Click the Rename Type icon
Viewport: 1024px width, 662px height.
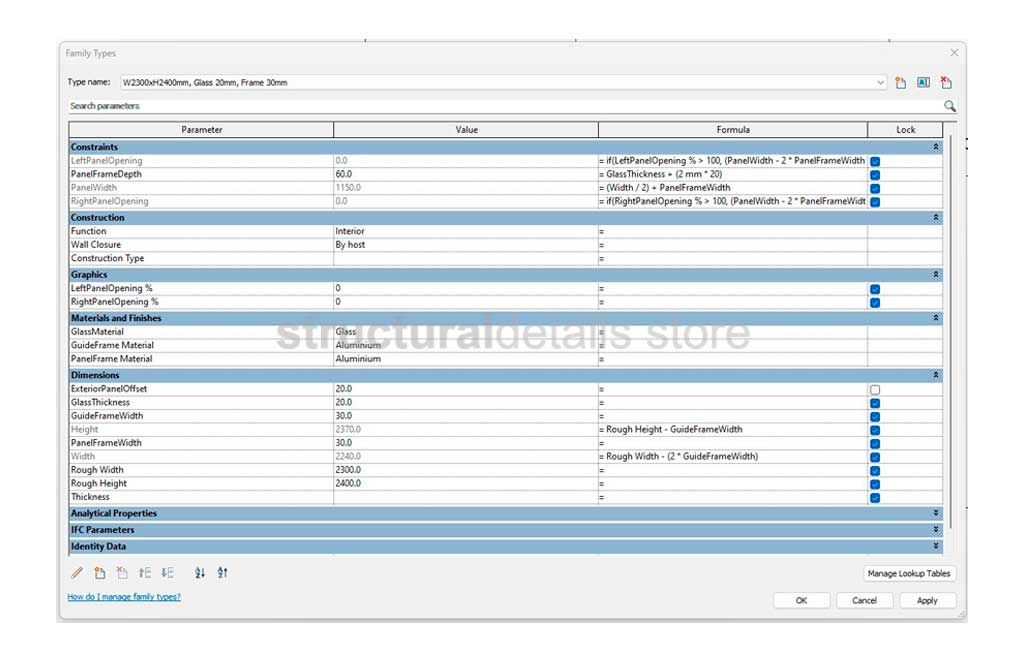pos(923,83)
